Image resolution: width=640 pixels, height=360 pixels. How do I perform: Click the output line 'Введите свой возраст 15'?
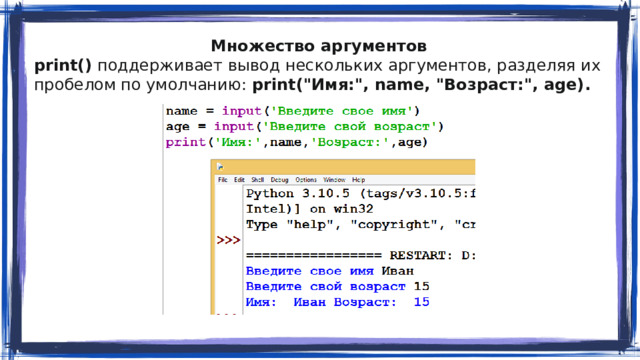coord(338,287)
